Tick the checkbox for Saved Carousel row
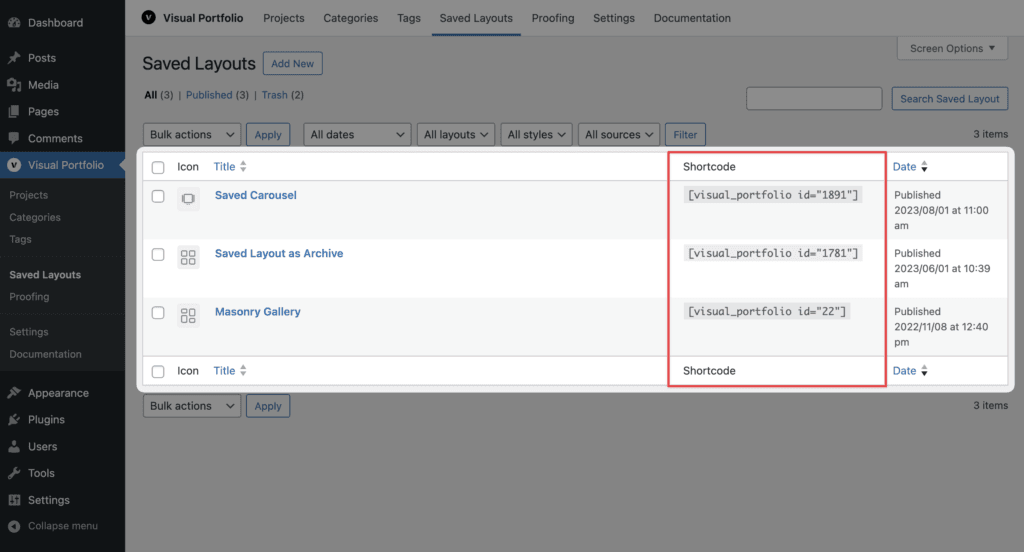The height and width of the screenshot is (552, 1024). tap(158, 196)
